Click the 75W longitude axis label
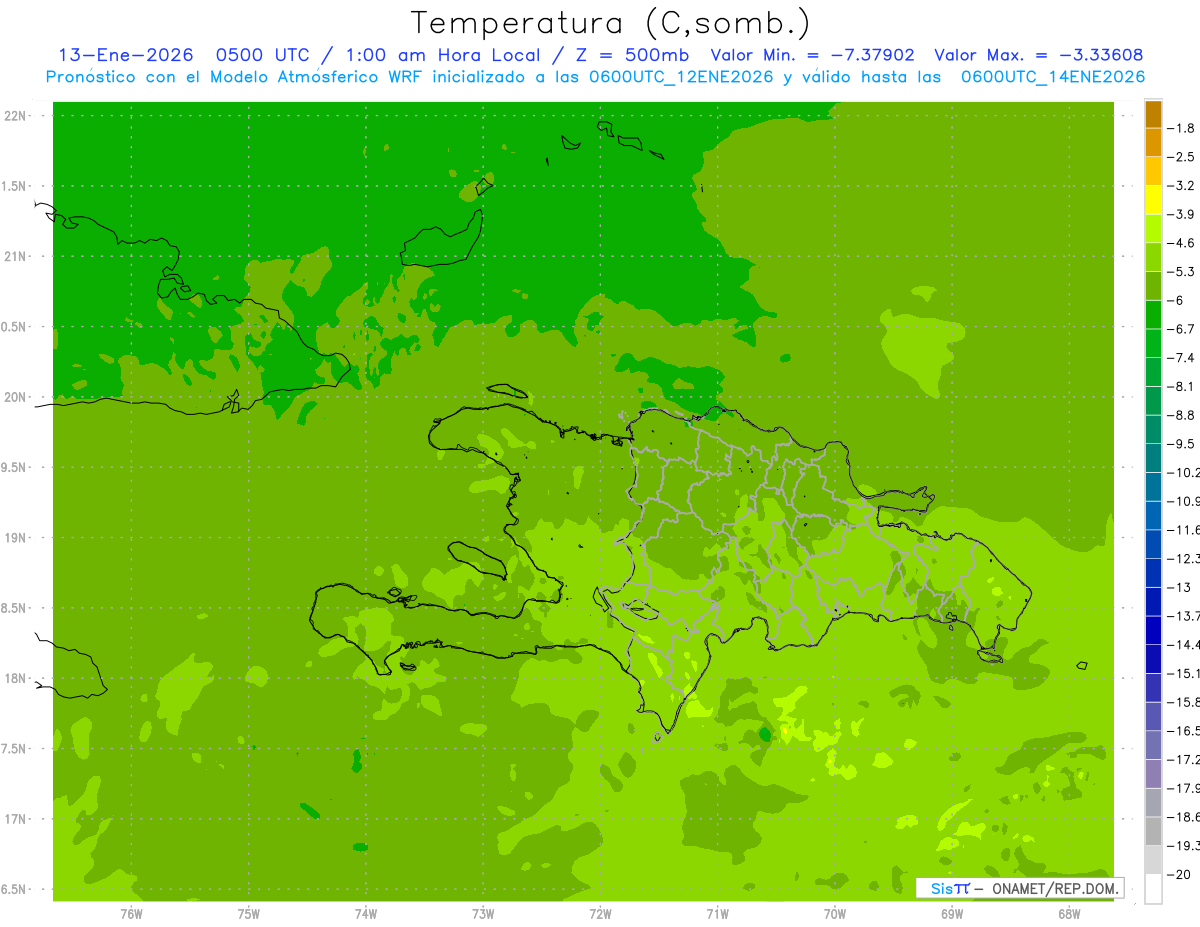The image size is (1200, 927). point(249,914)
